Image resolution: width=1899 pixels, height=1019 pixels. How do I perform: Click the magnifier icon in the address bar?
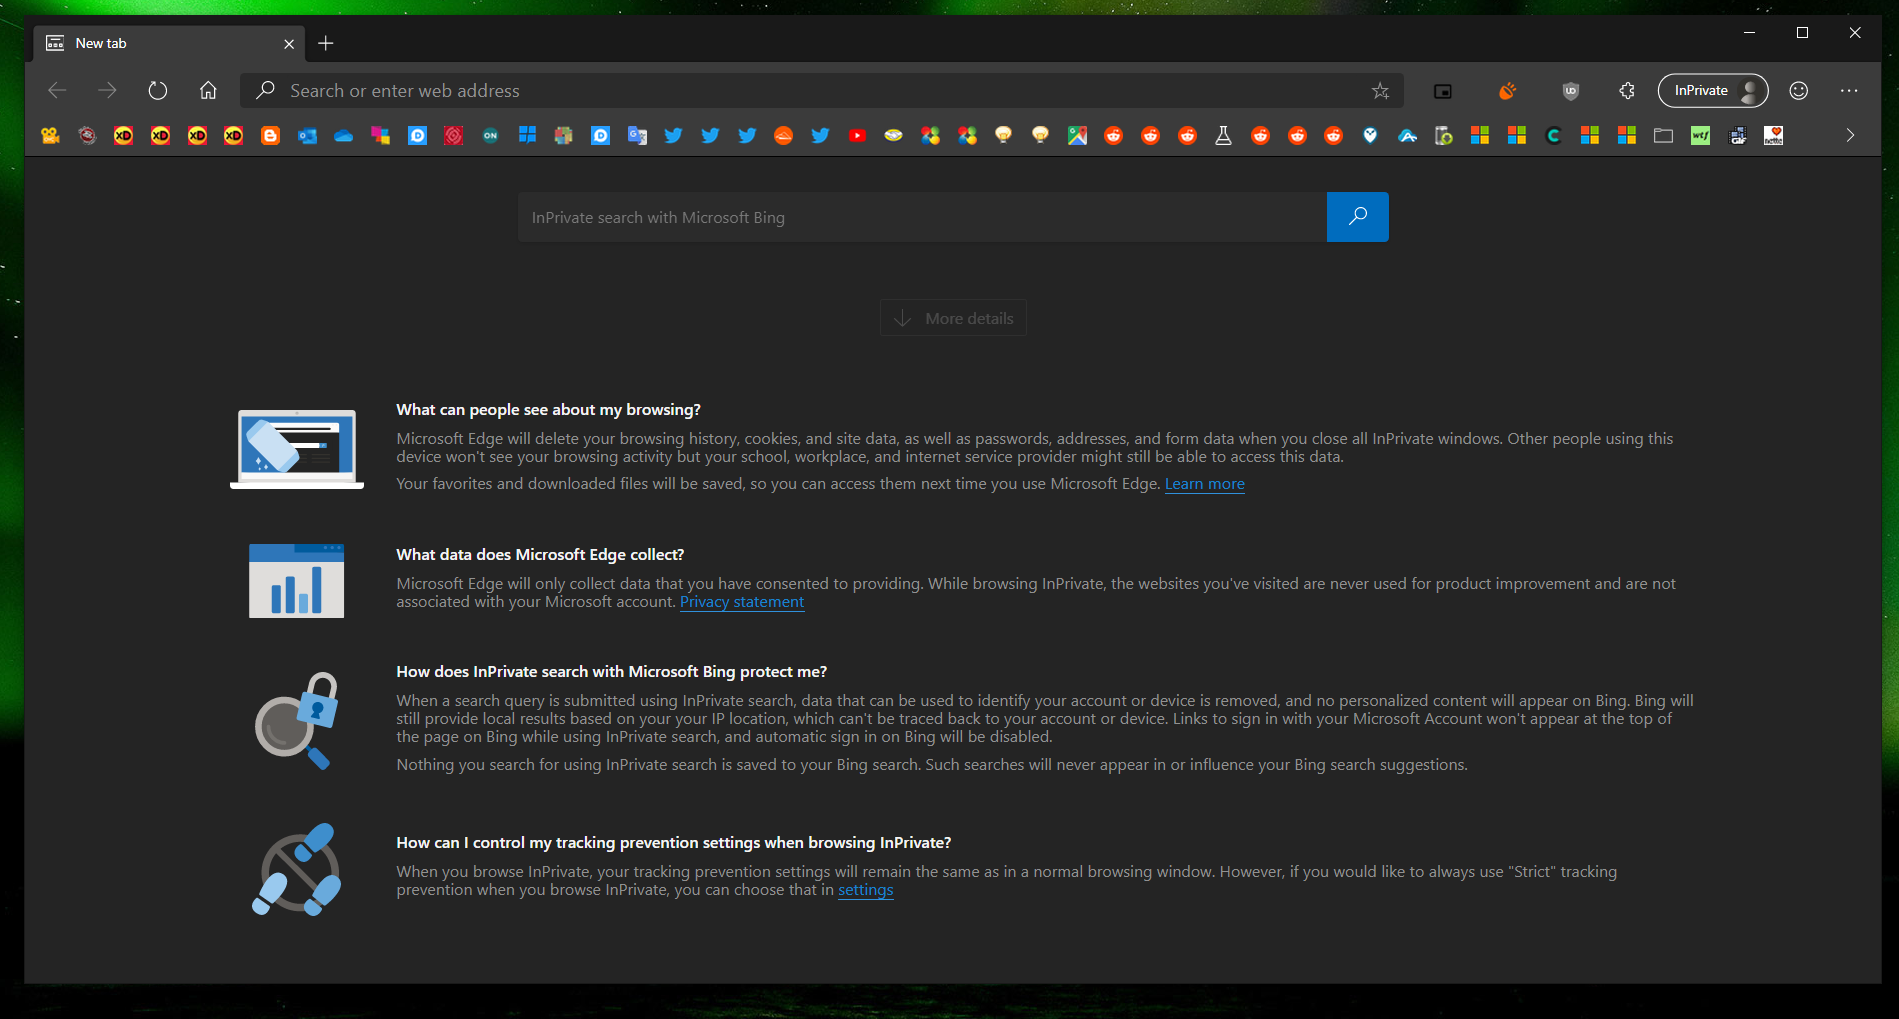coord(265,91)
